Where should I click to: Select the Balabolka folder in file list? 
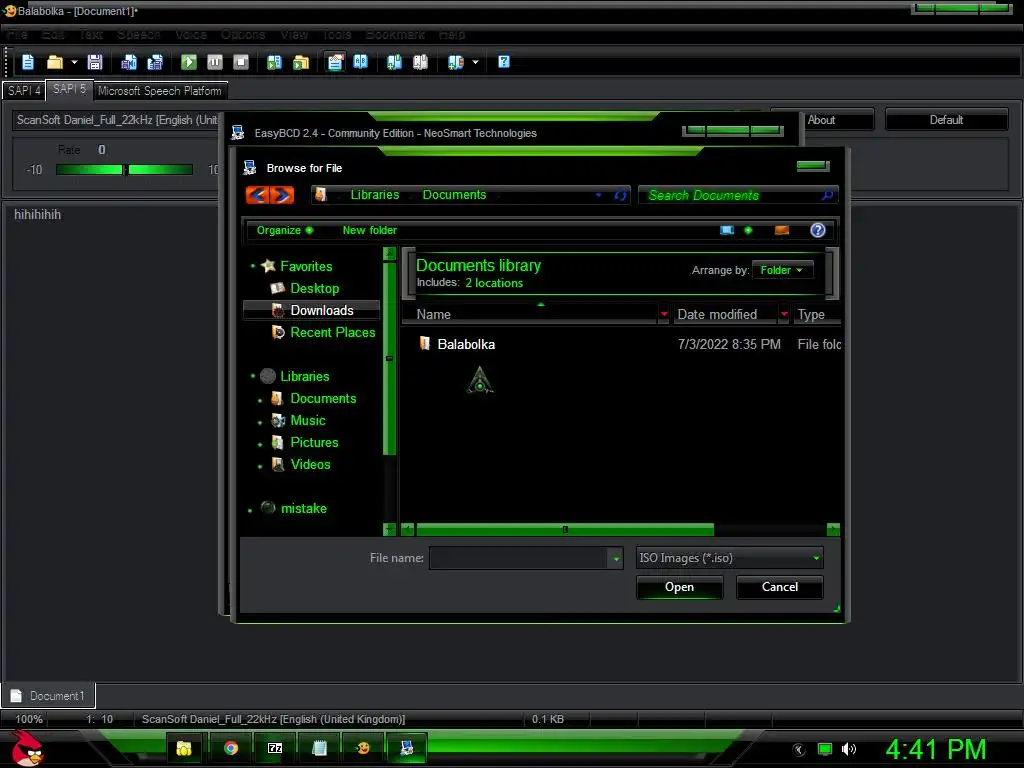(x=466, y=344)
